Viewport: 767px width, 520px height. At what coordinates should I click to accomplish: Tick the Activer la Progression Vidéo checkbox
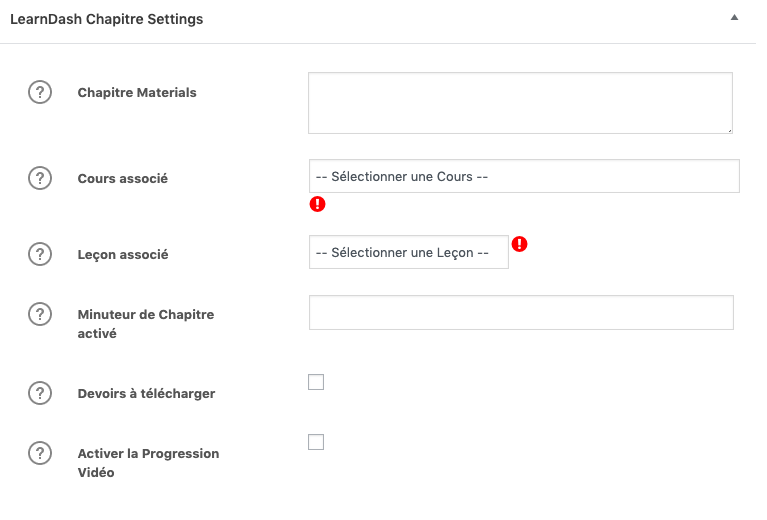316,442
